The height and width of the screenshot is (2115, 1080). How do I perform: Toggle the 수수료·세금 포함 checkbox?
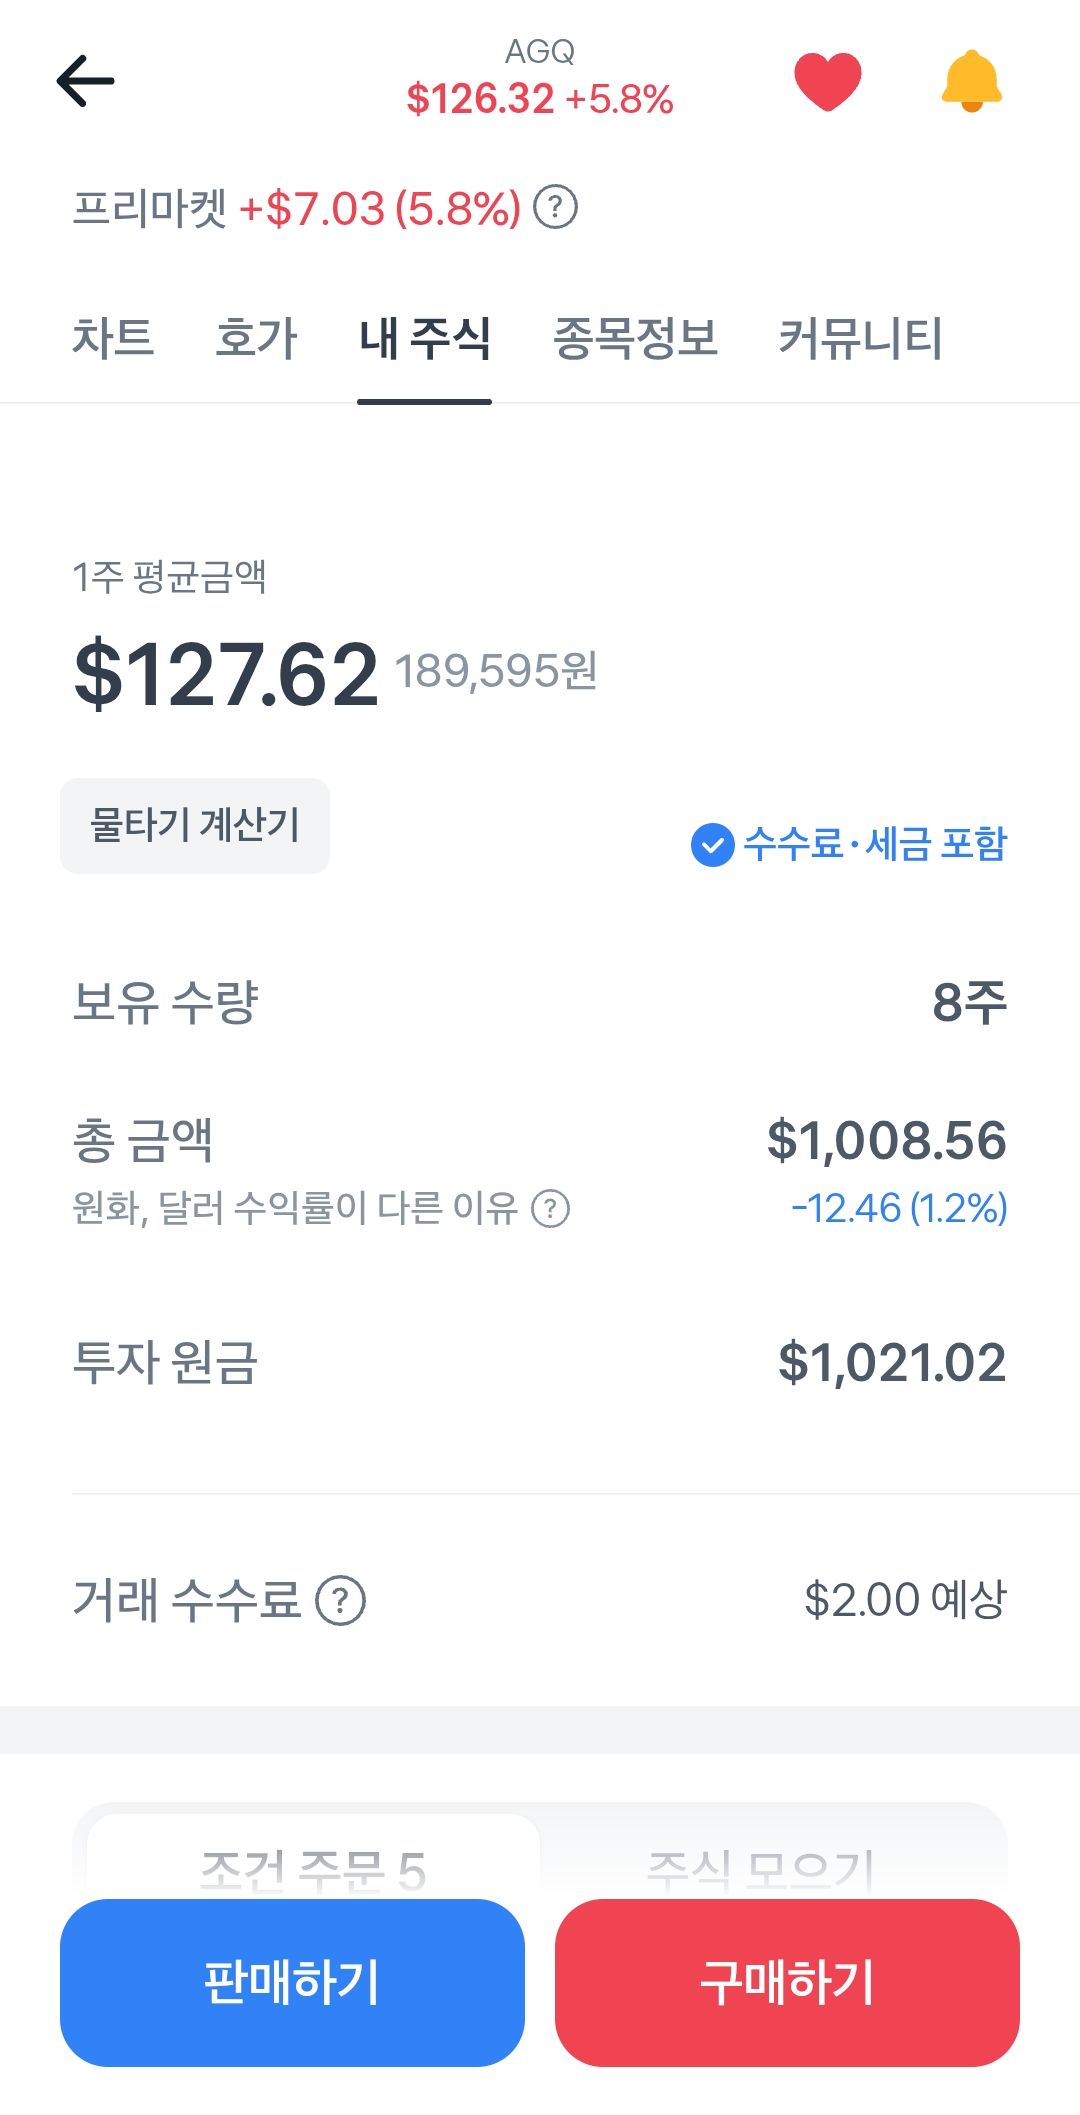712,845
